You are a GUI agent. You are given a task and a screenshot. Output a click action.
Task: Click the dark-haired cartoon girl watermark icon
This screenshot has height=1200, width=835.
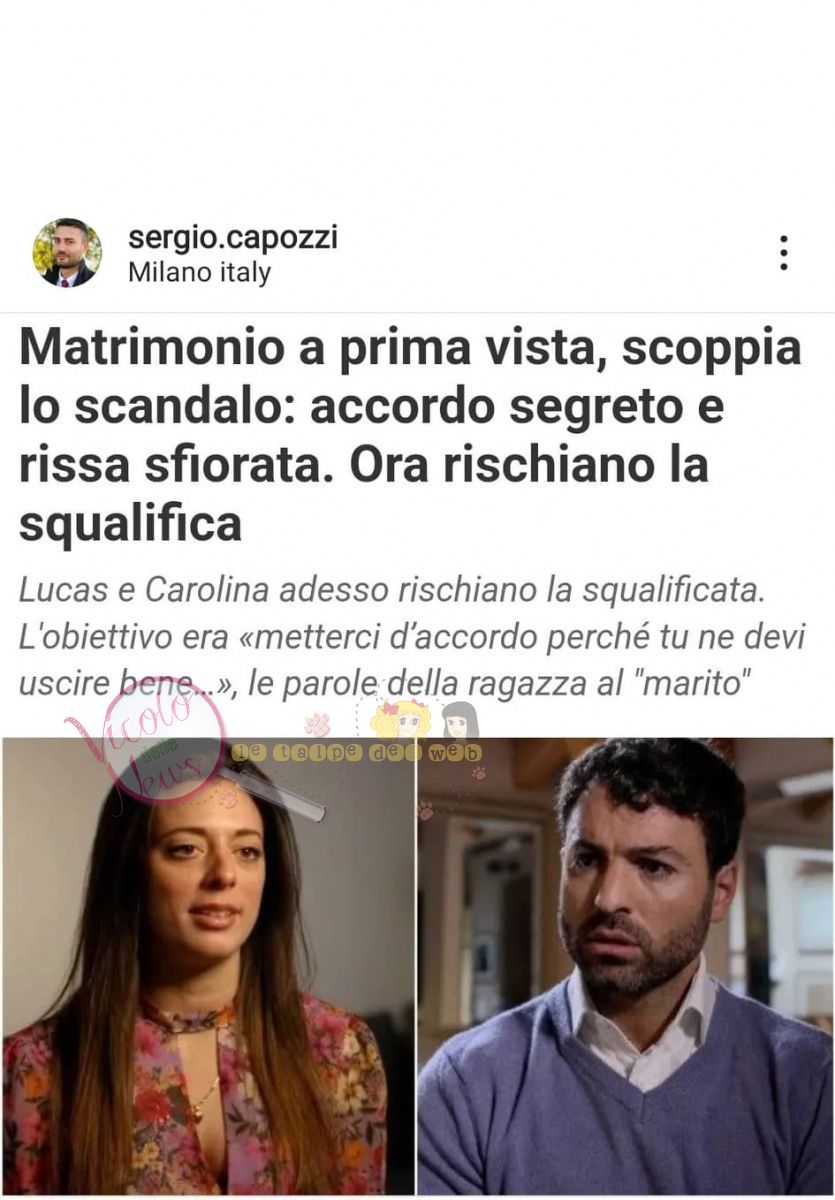tap(460, 720)
